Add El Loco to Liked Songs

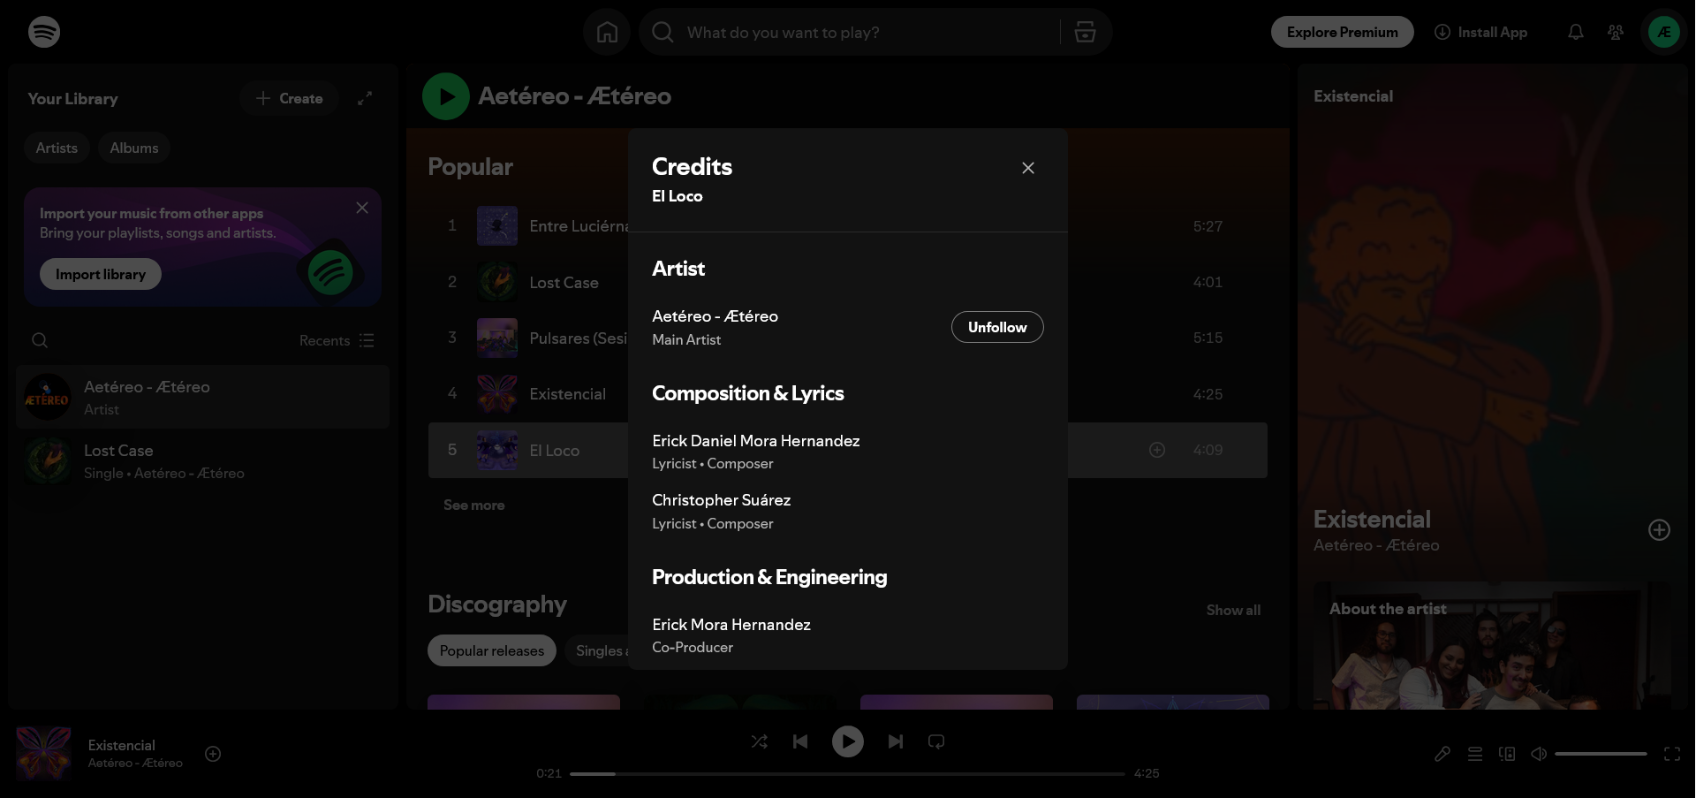tap(1157, 450)
